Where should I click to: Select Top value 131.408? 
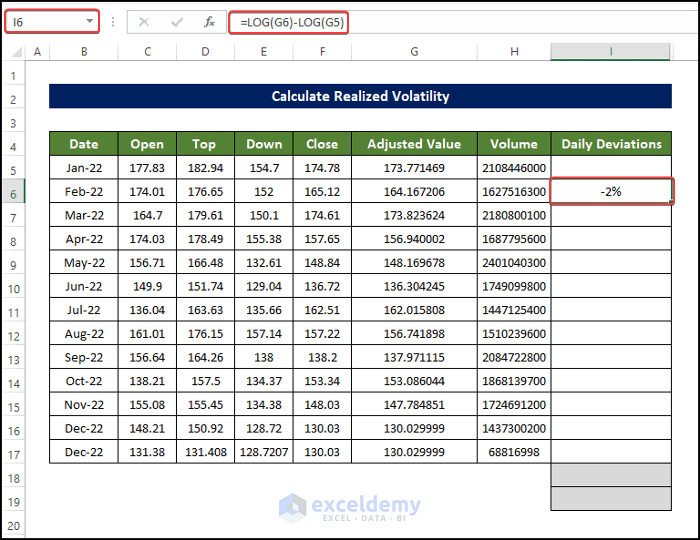tap(205, 452)
